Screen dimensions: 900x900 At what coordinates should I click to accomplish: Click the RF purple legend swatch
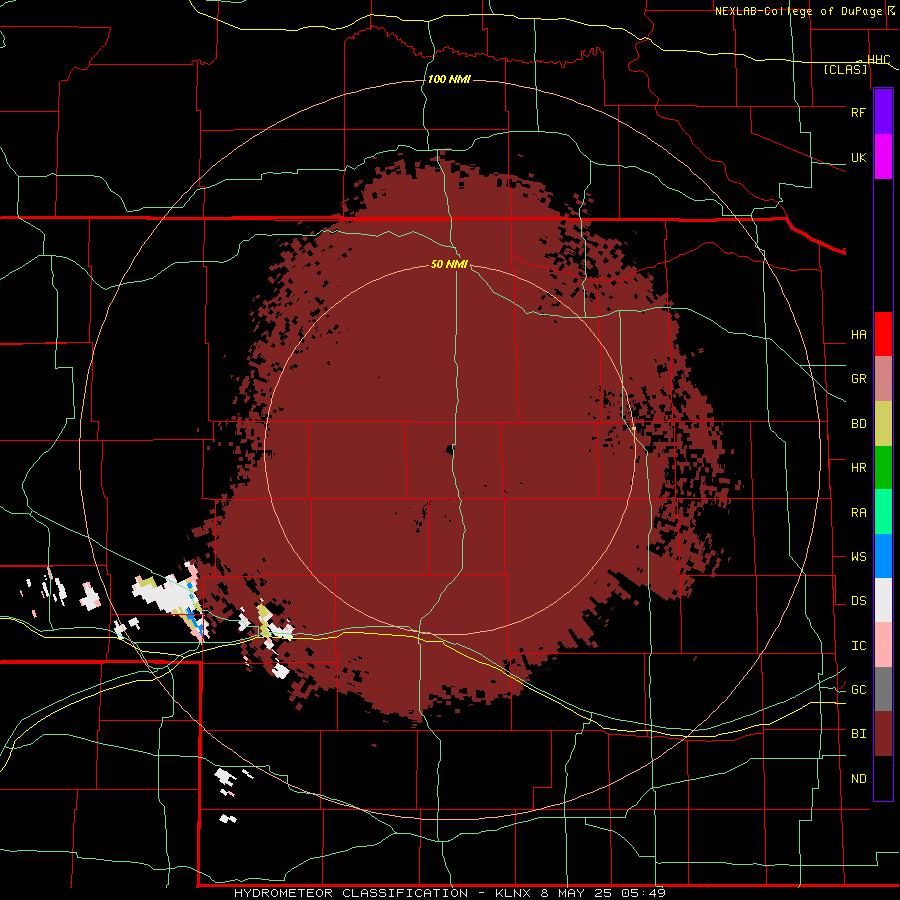[883, 112]
